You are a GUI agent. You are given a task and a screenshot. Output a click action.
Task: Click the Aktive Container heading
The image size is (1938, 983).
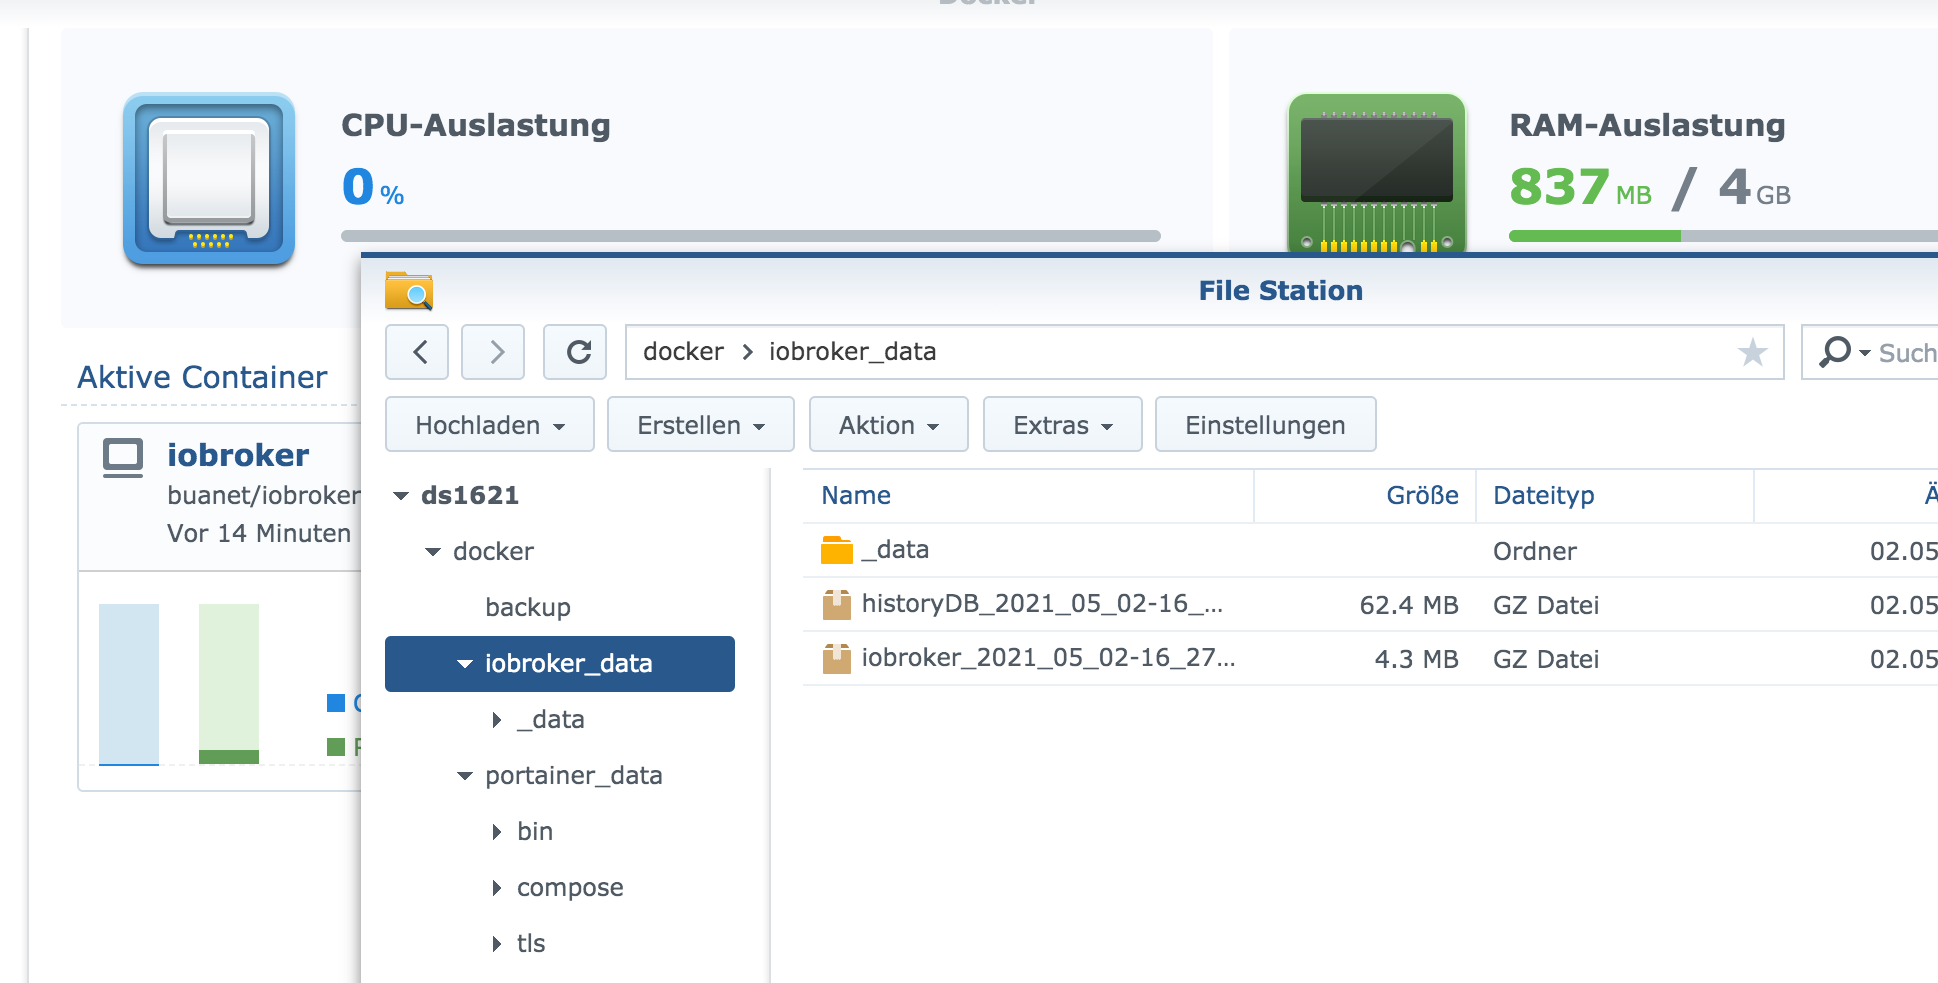[202, 377]
